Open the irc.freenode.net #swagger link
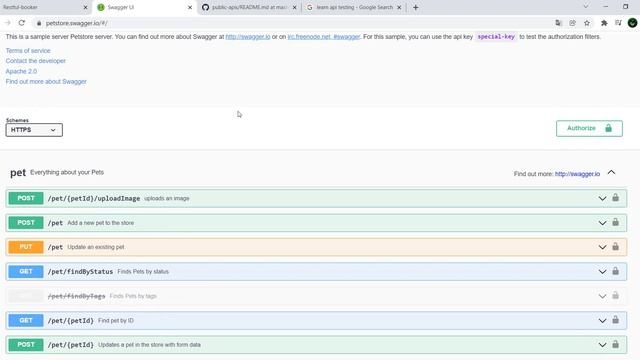 click(x=324, y=37)
